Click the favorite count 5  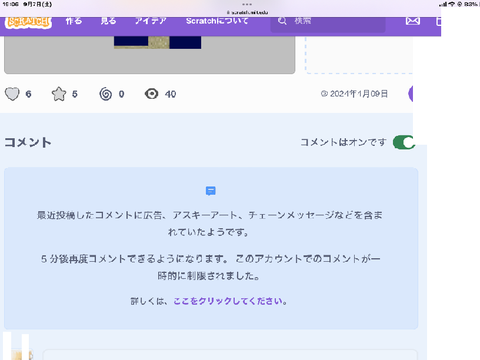click(x=75, y=94)
